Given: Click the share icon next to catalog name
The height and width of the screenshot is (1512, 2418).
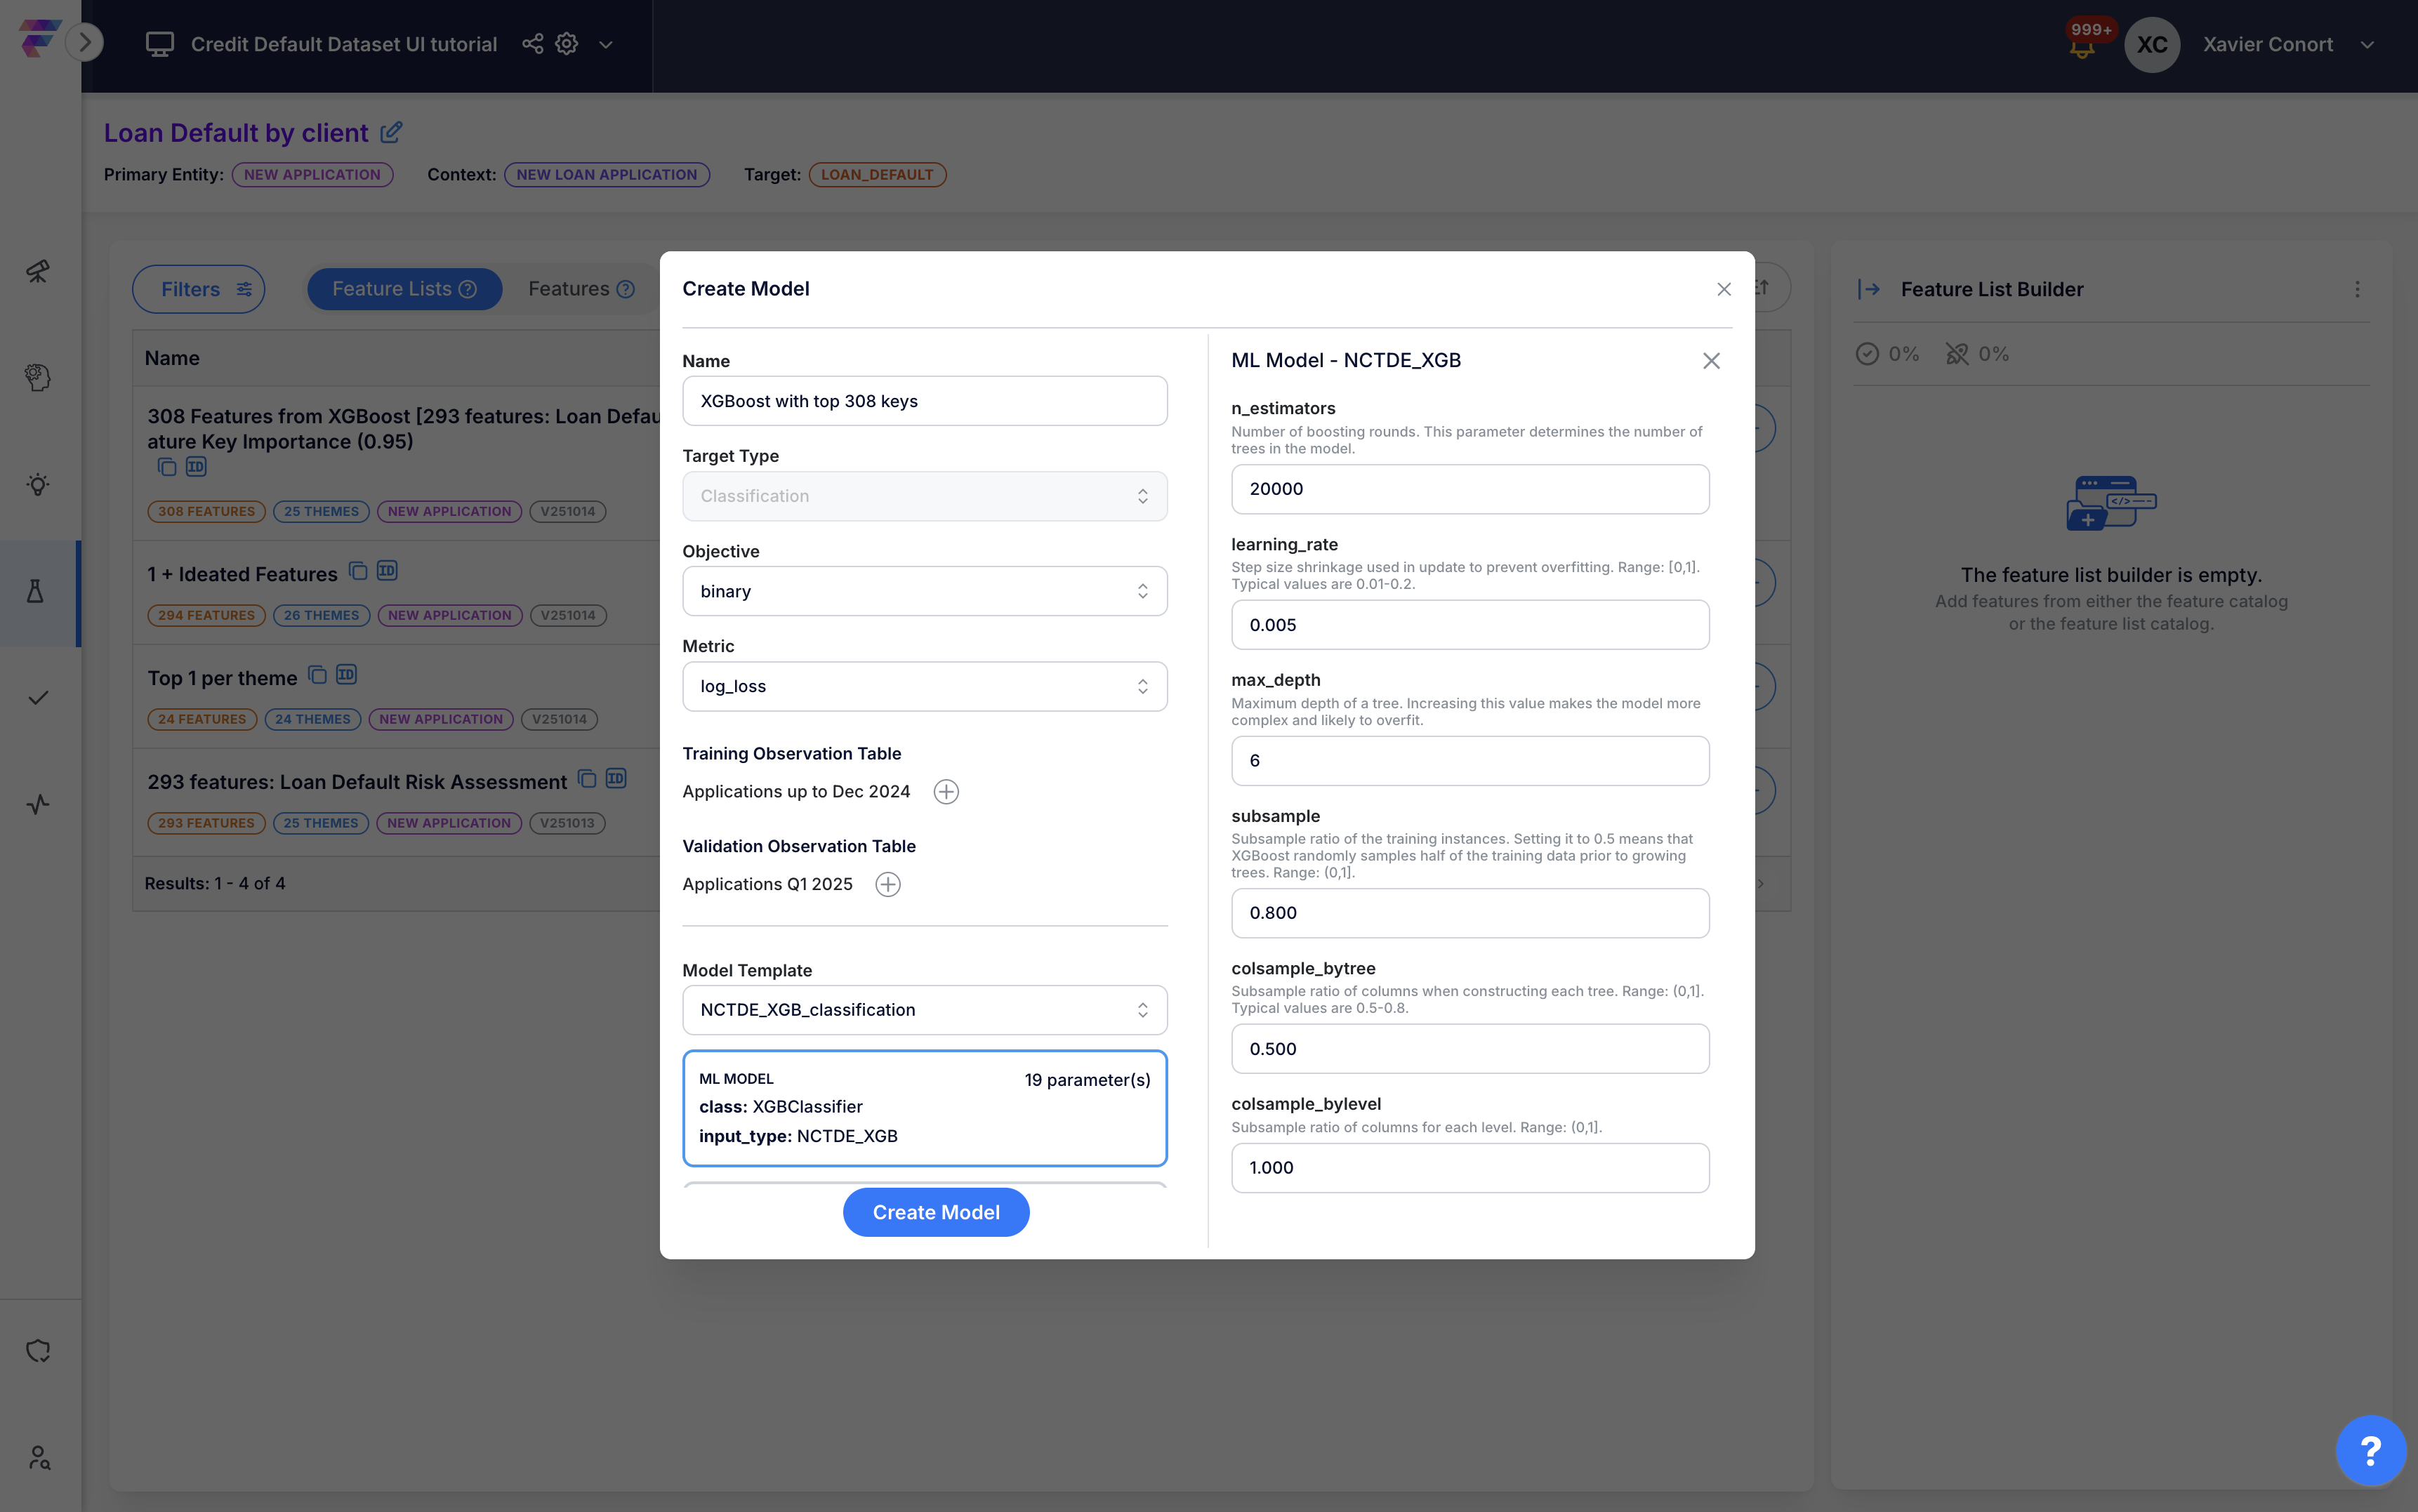Looking at the screenshot, I should coord(532,44).
